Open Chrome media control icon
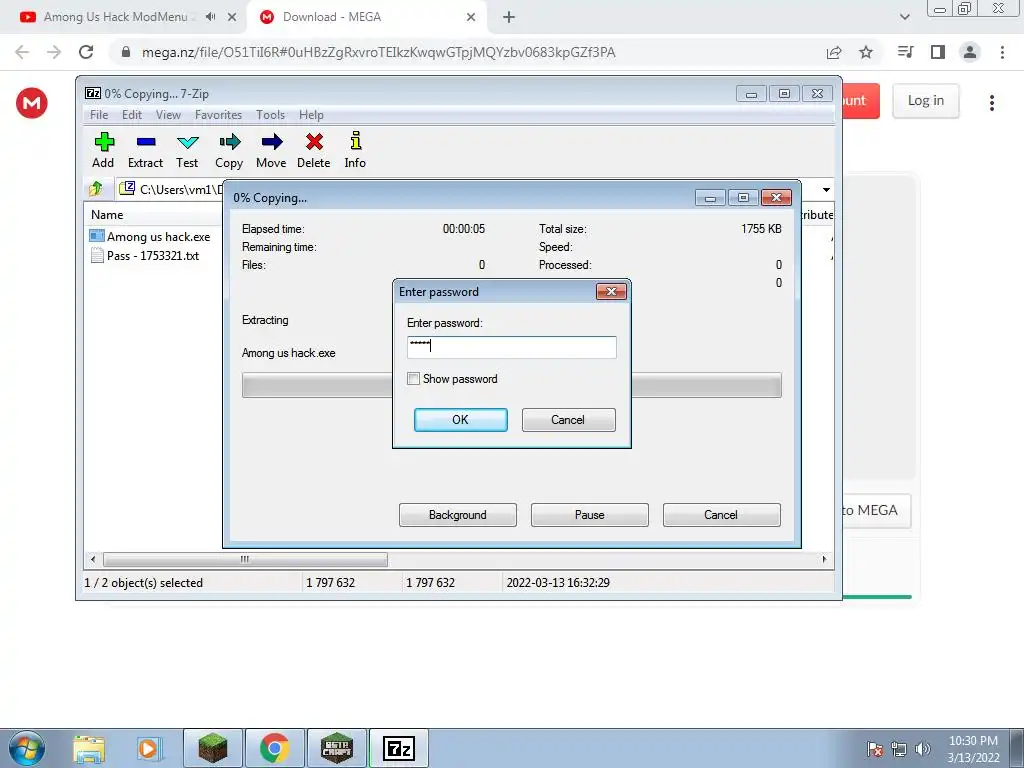The image size is (1024, 768). (905, 52)
